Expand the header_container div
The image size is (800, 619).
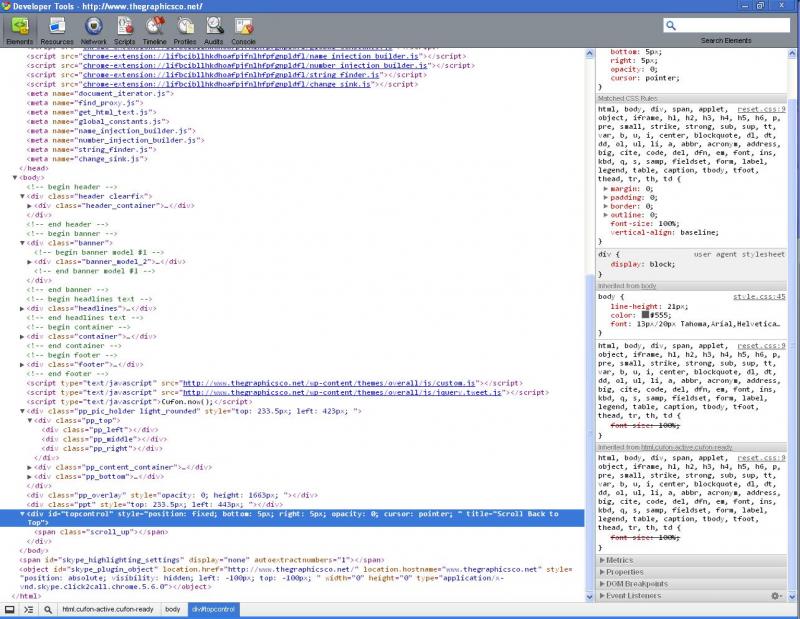click(30, 206)
